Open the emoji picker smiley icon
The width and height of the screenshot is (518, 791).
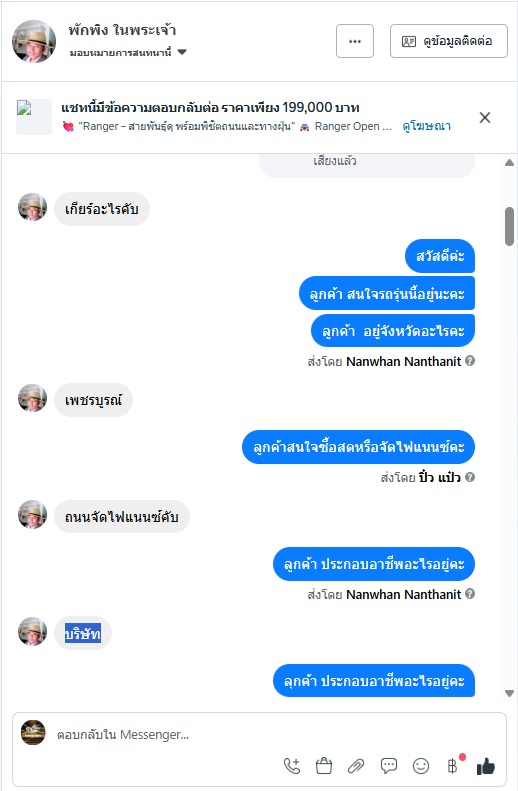pyautogui.click(x=421, y=766)
